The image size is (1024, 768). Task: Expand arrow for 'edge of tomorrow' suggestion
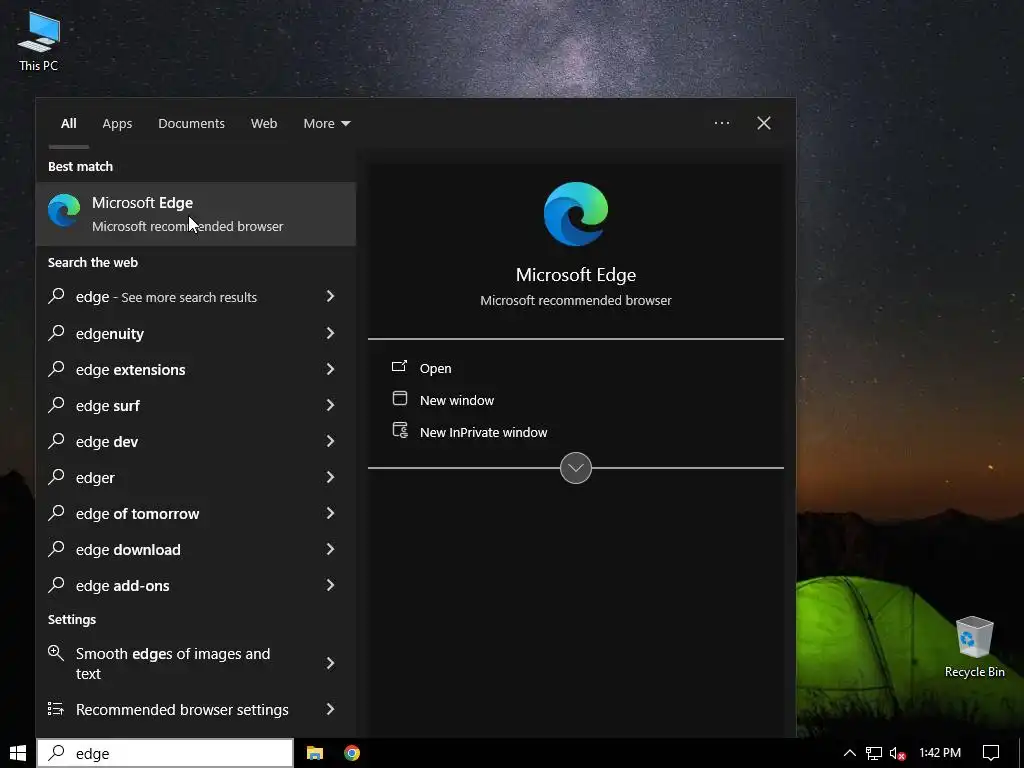coord(330,513)
